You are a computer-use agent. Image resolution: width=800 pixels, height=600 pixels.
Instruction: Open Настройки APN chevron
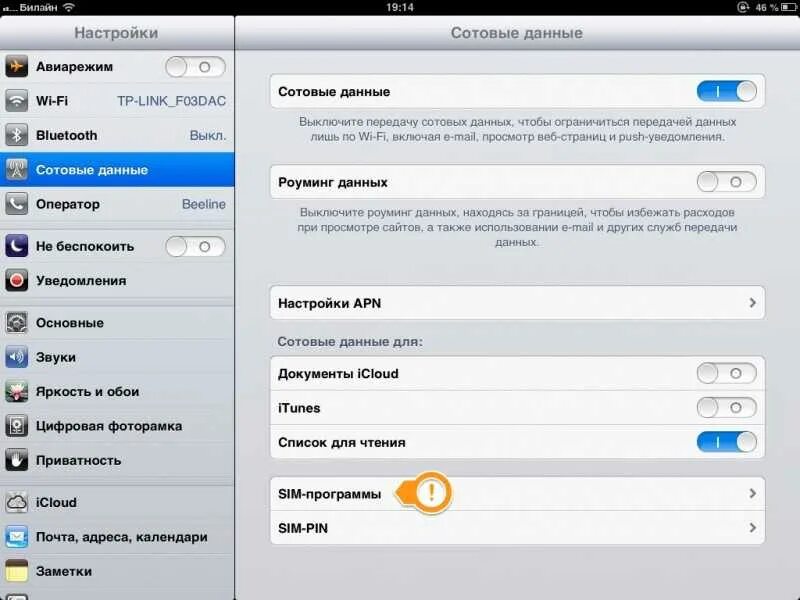click(753, 303)
